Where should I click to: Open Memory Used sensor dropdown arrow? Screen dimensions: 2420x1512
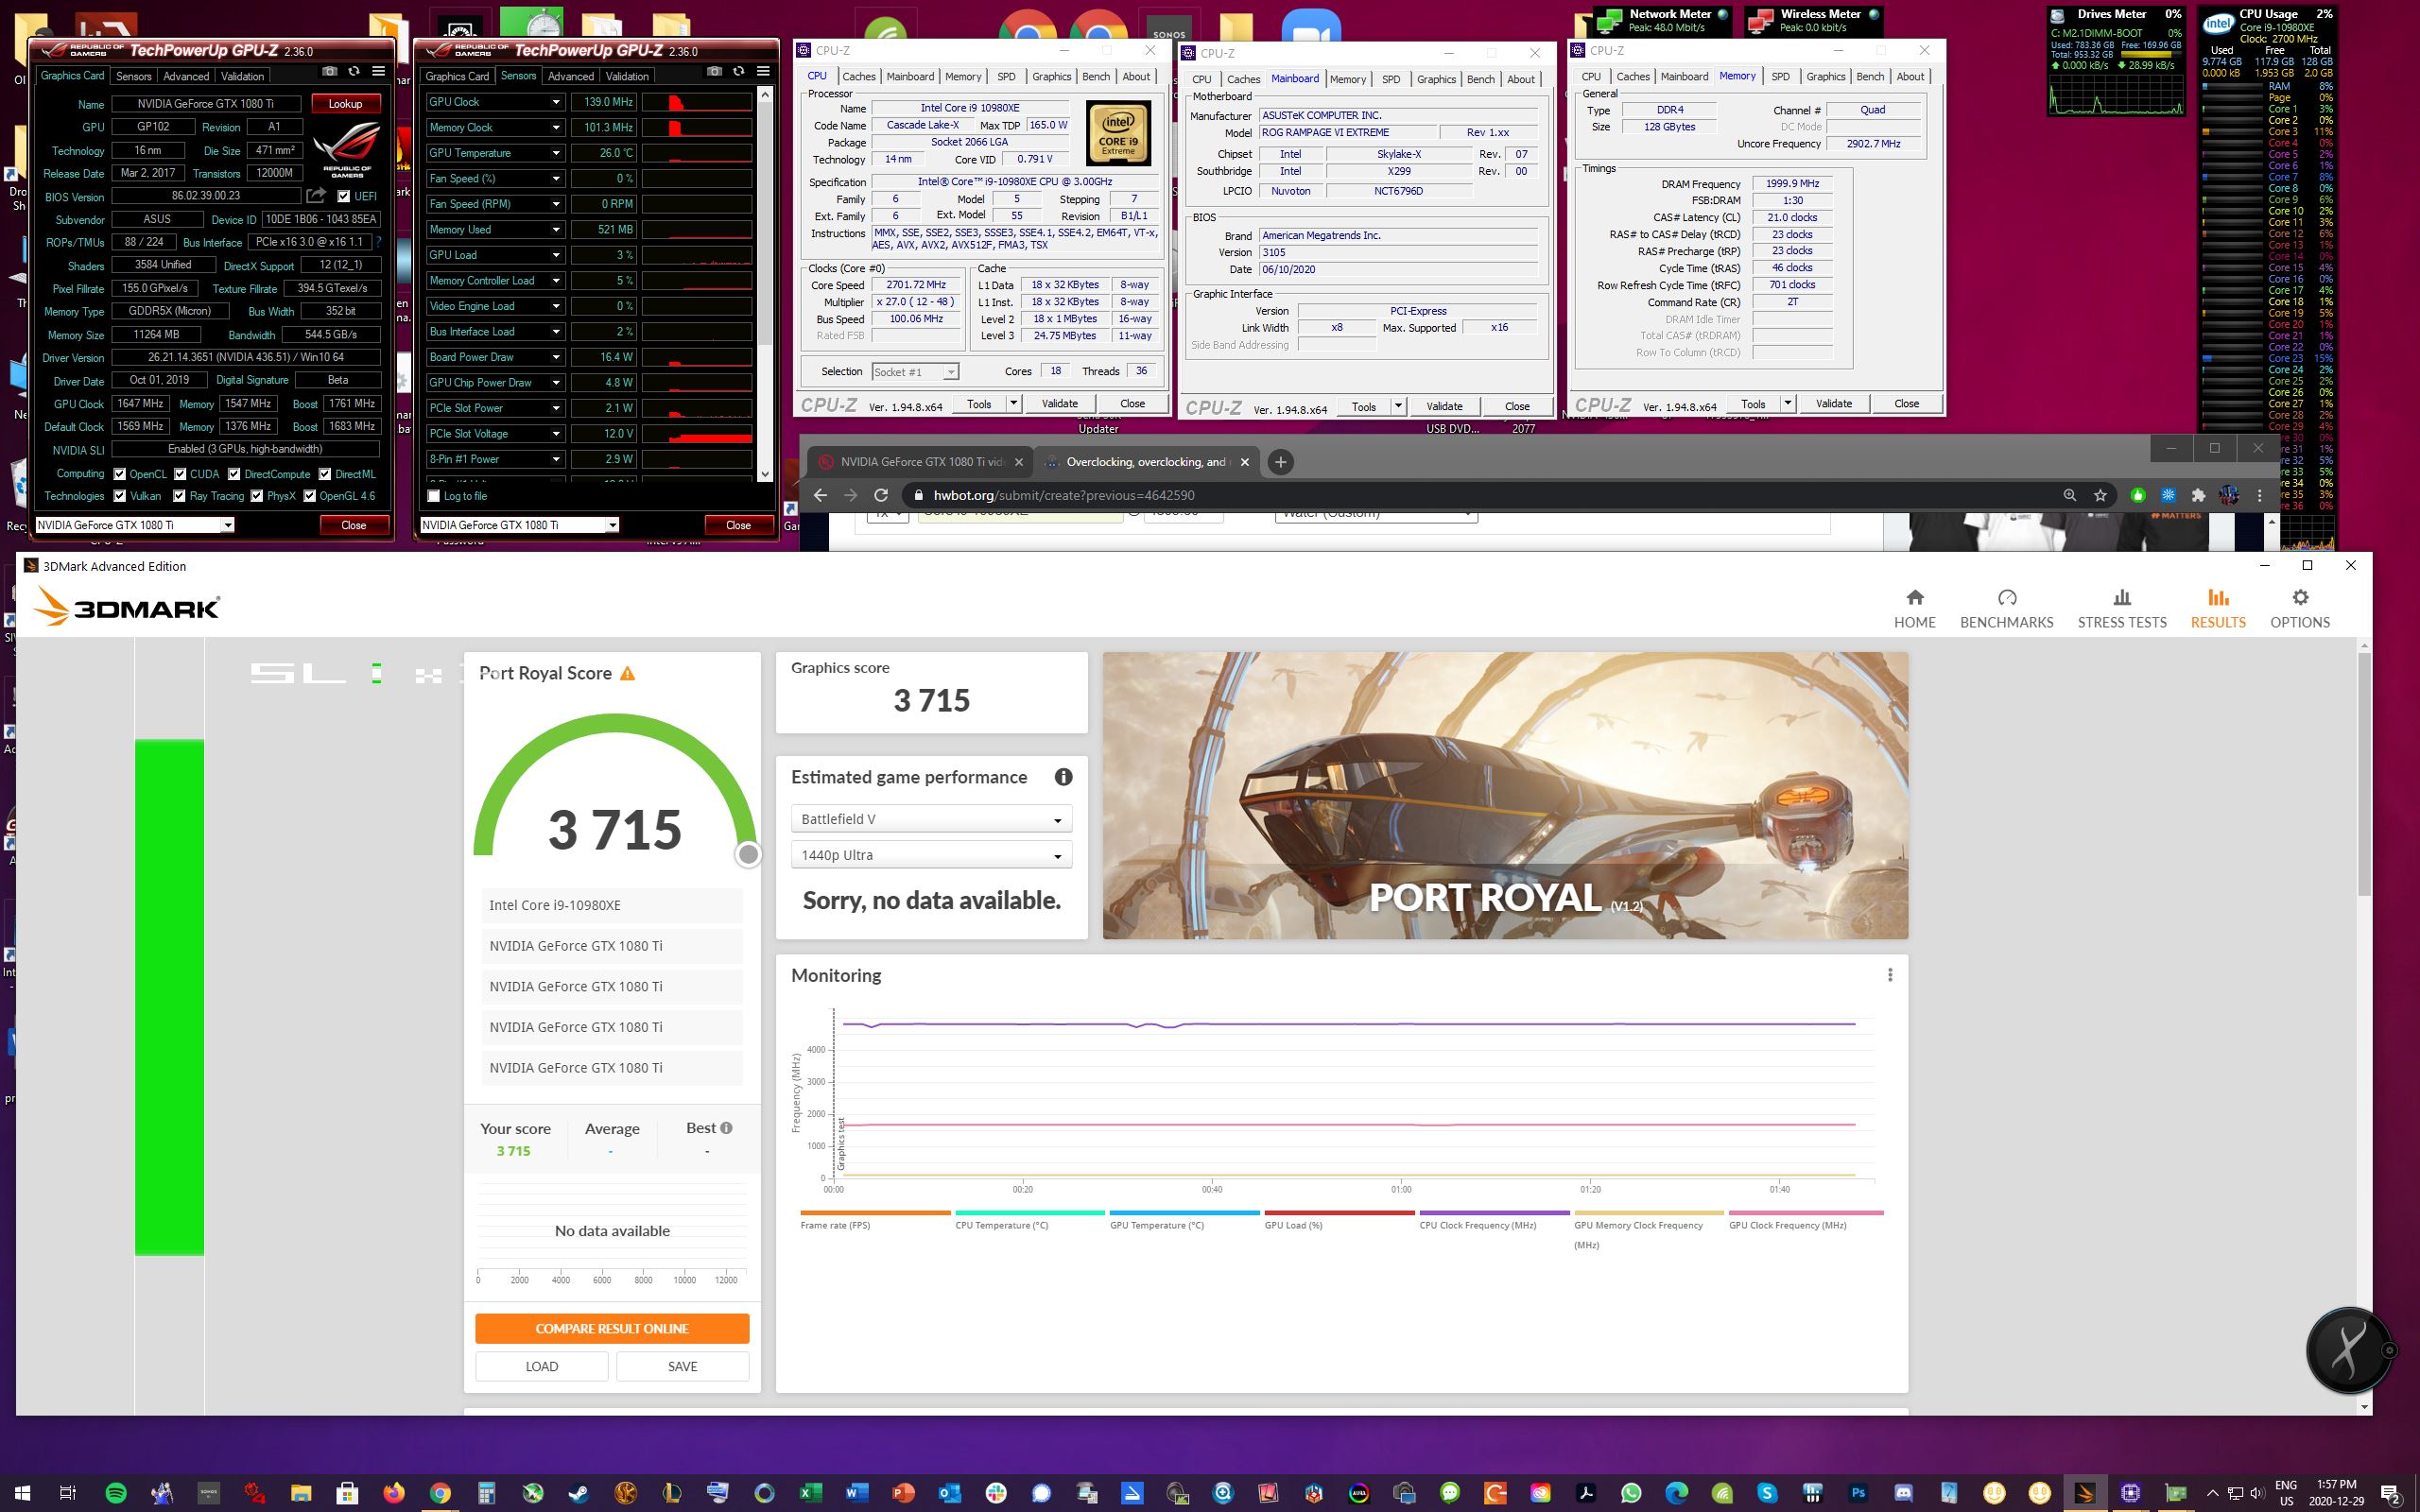click(x=556, y=229)
